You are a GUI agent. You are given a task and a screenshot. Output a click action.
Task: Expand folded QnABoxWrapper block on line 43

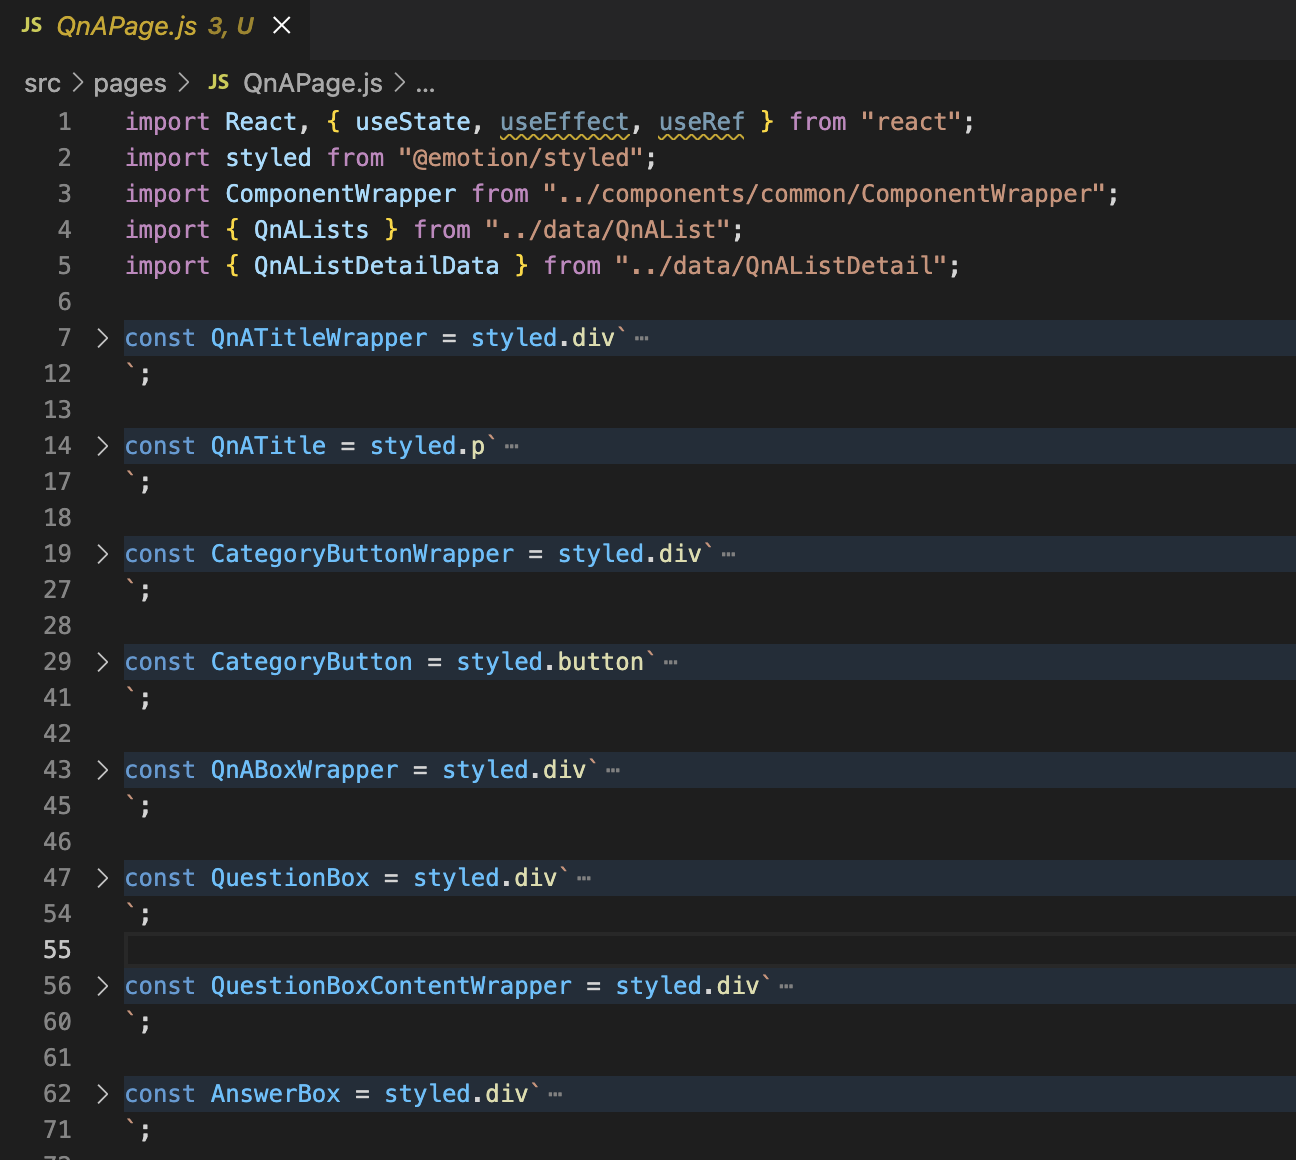coord(102,770)
